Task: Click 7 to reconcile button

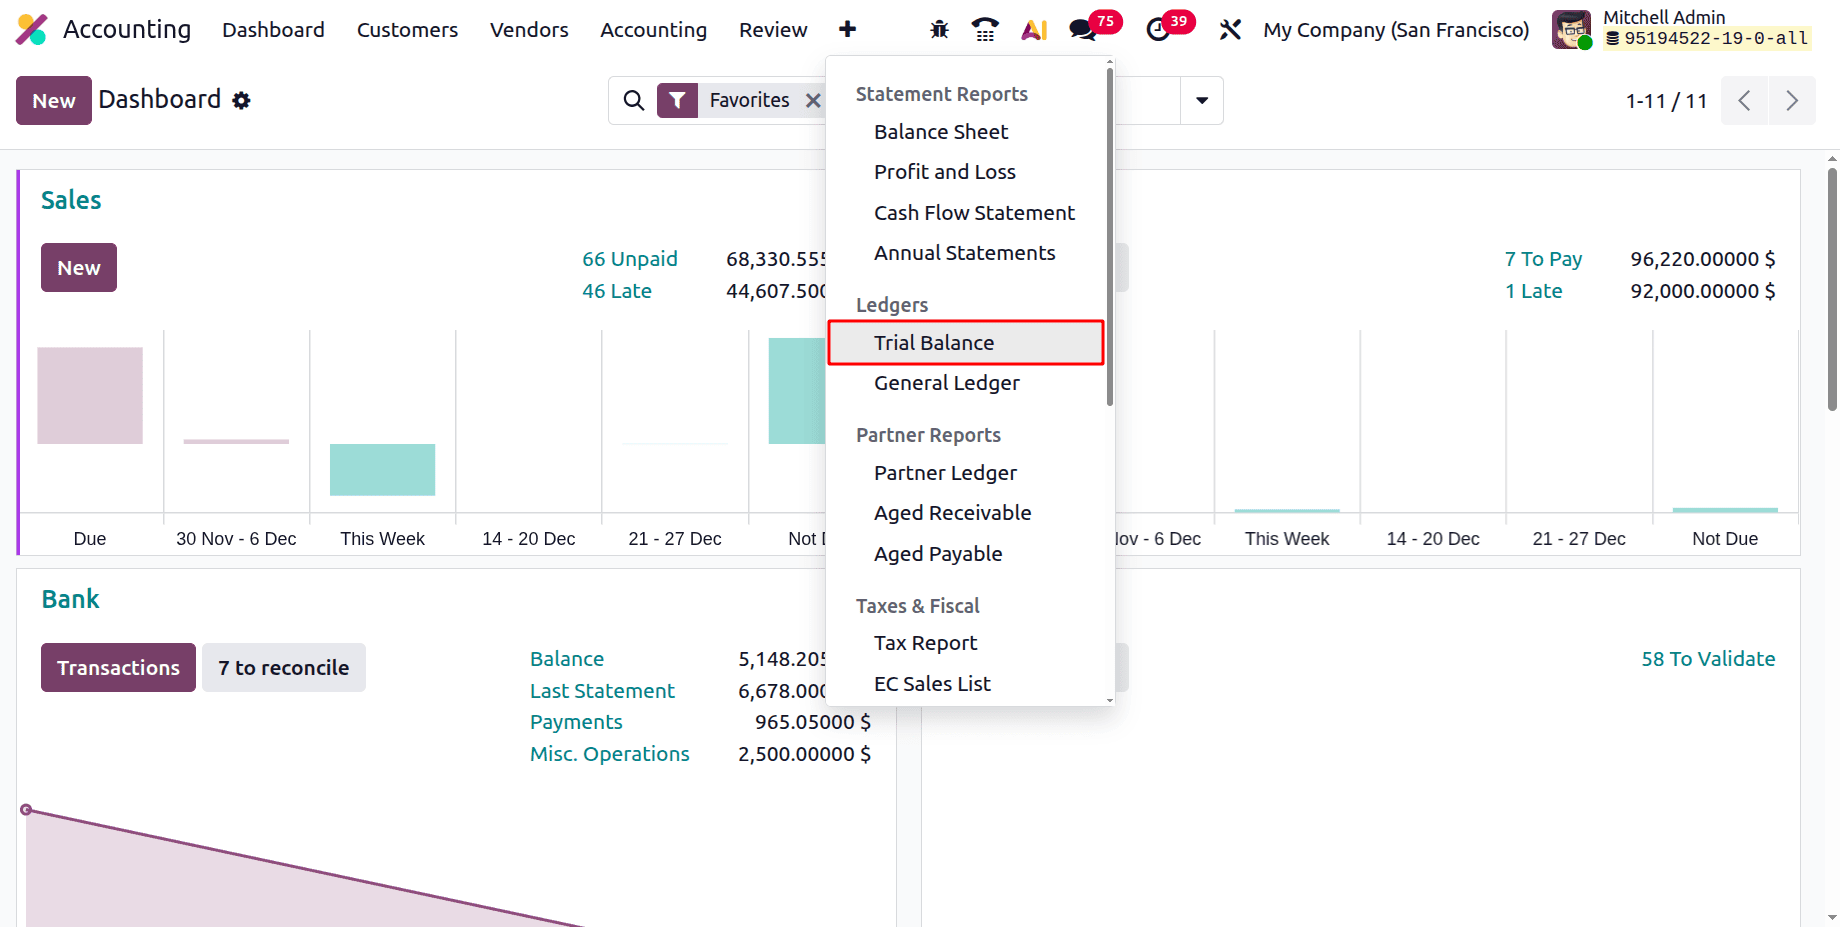Action: click(x=284, y=668)
